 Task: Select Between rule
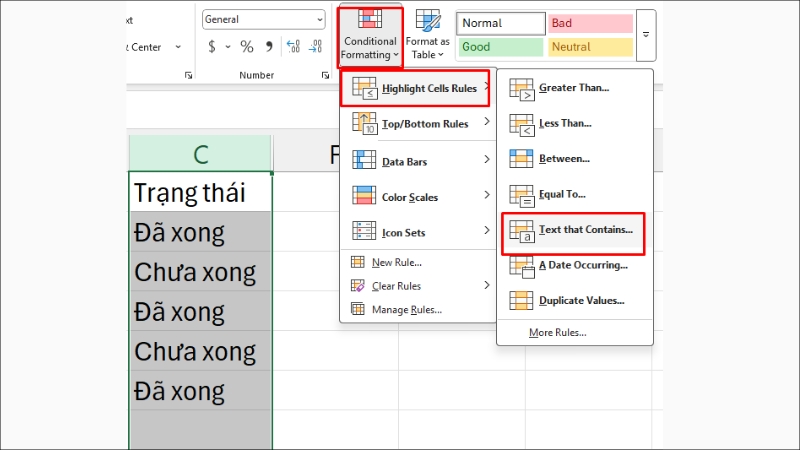(574, 159)
